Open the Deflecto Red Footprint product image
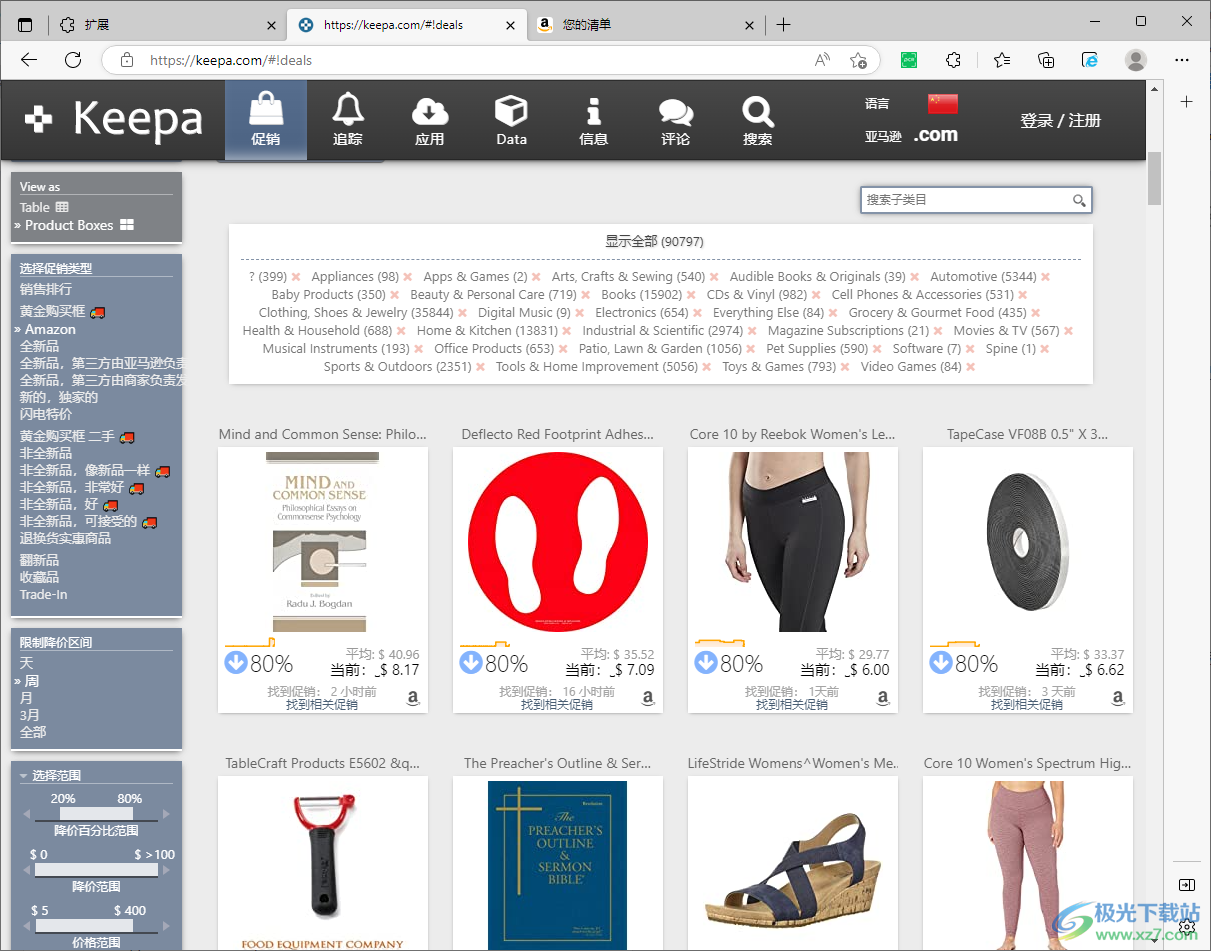1211x951 pixels. tap(558, 540)
